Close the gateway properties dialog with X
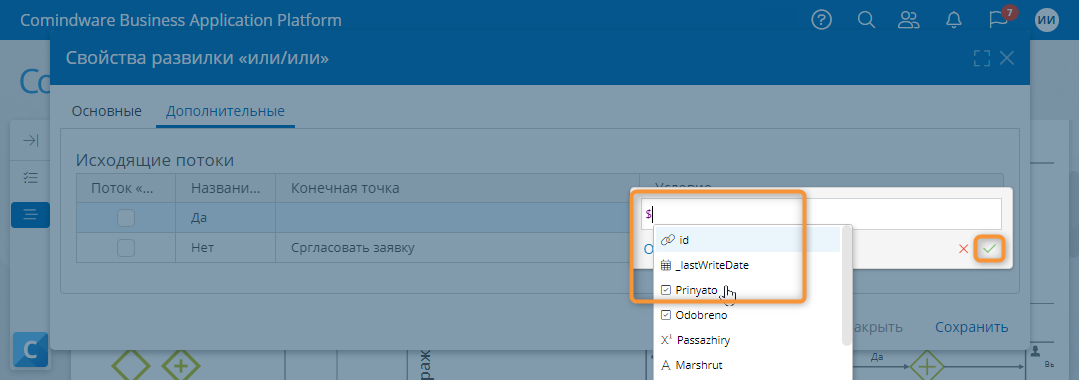Image resolution: width=1079 pixels, height=380 pixels. point(1007,58)
